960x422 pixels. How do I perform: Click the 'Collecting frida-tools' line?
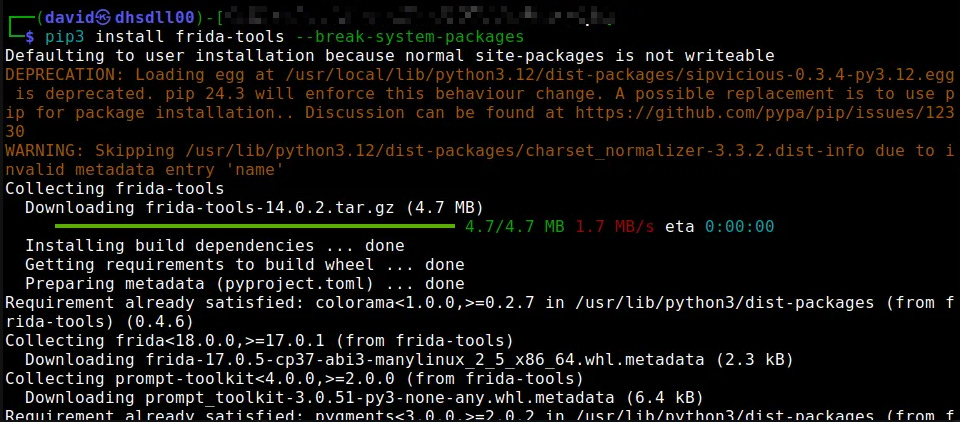[x=114, y=189]
